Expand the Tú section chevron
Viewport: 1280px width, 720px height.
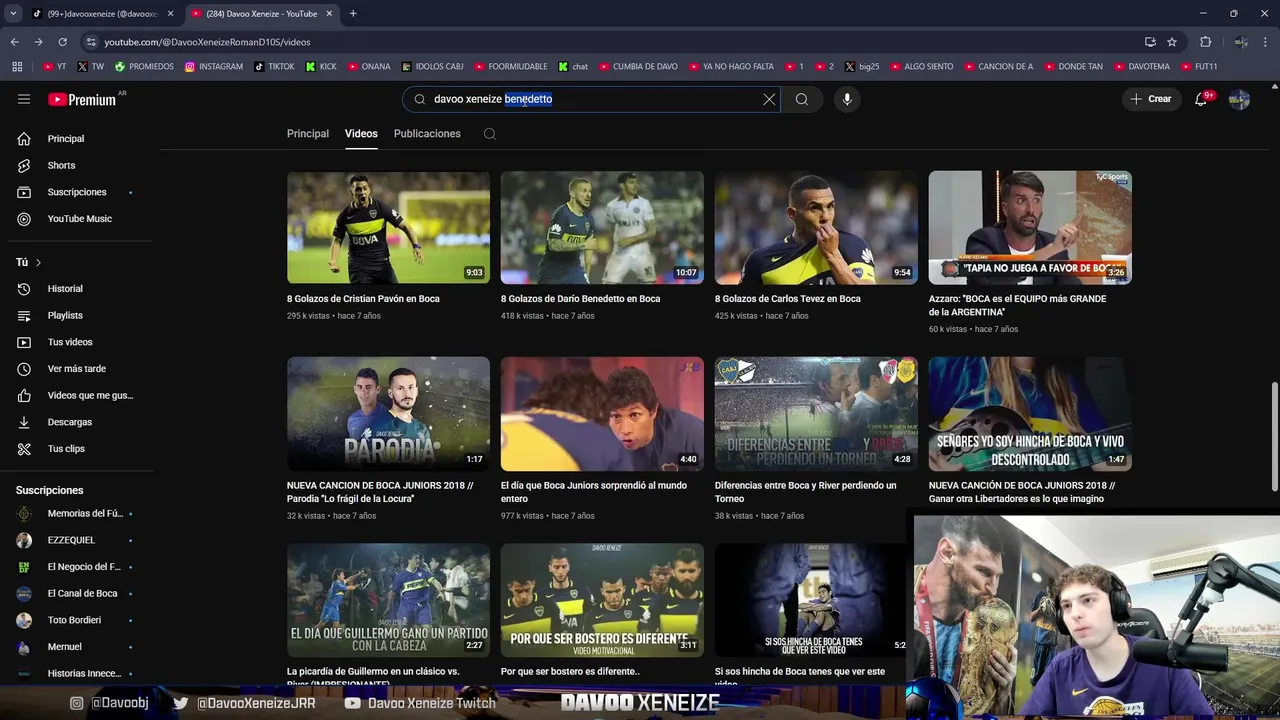click(x=38, y=262)
